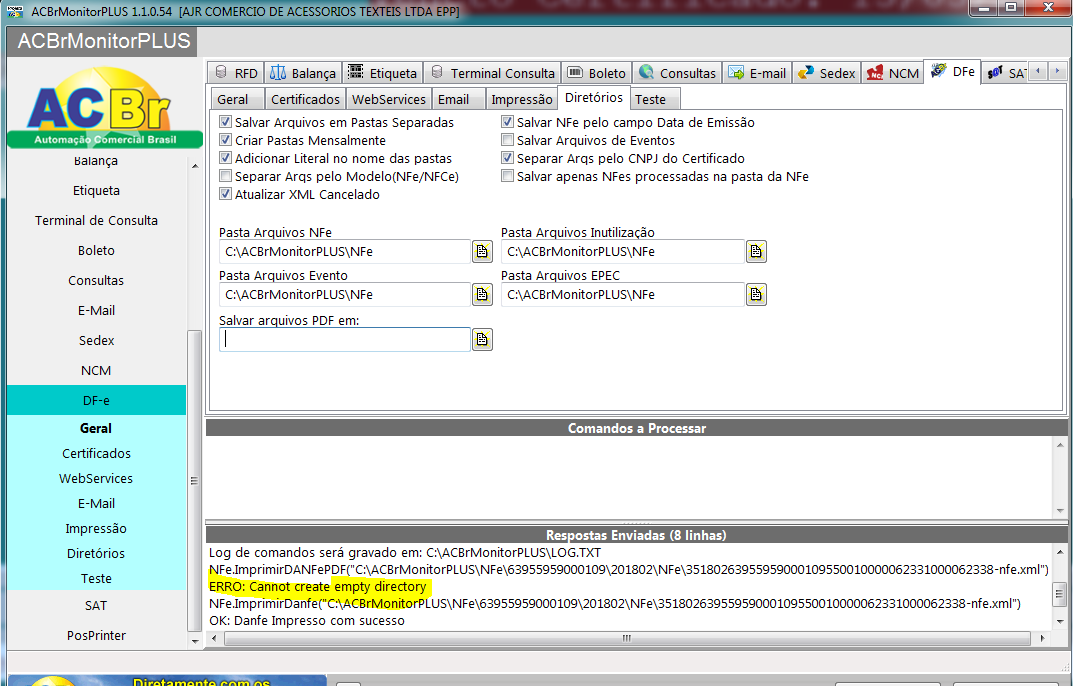Select Boleto in the sidebar

[96, 251]
